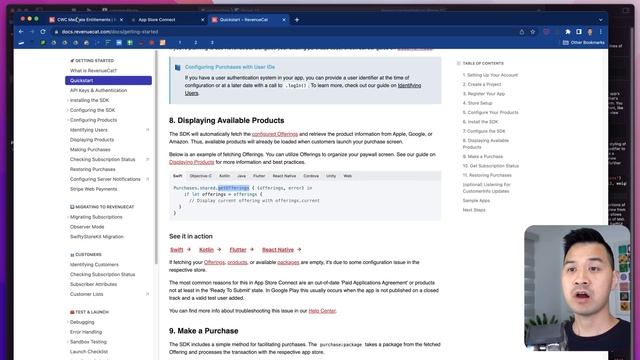The width and height of the screenshot is (640, 360).
Task: Open the Other Bookmarks folder
Action: (x=584, y=42)
